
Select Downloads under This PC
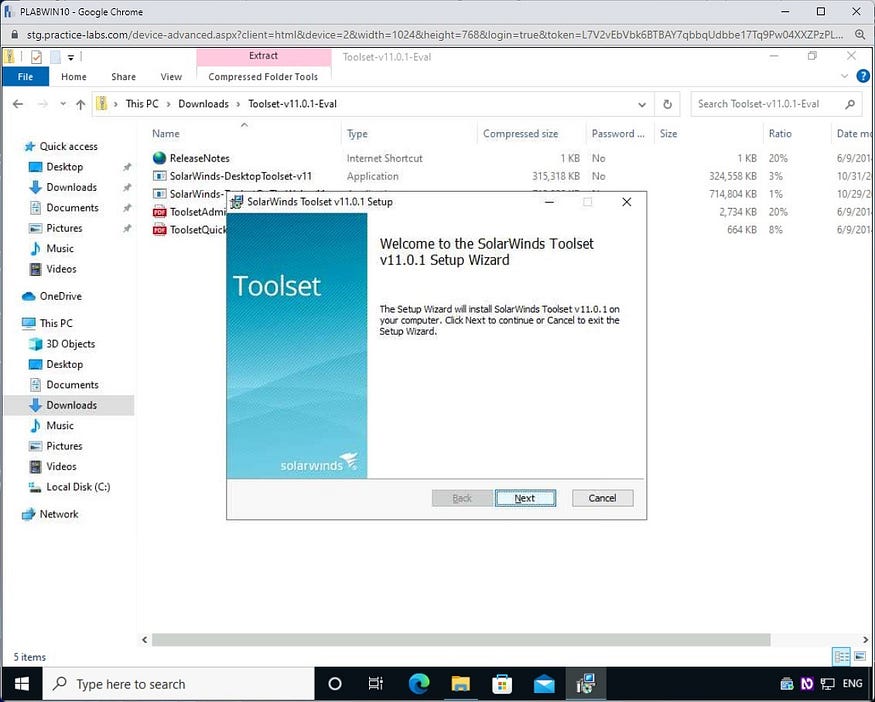click(71, 405)
